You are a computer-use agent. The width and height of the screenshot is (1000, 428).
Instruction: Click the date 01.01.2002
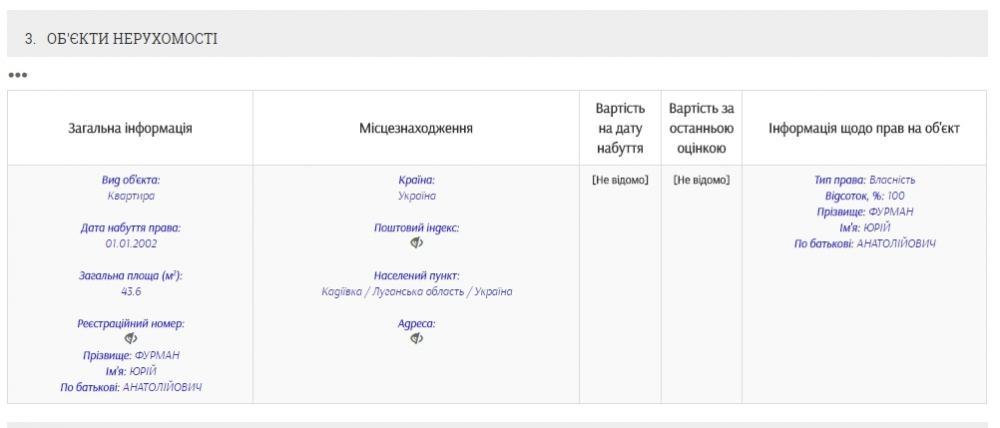point(131,243)
